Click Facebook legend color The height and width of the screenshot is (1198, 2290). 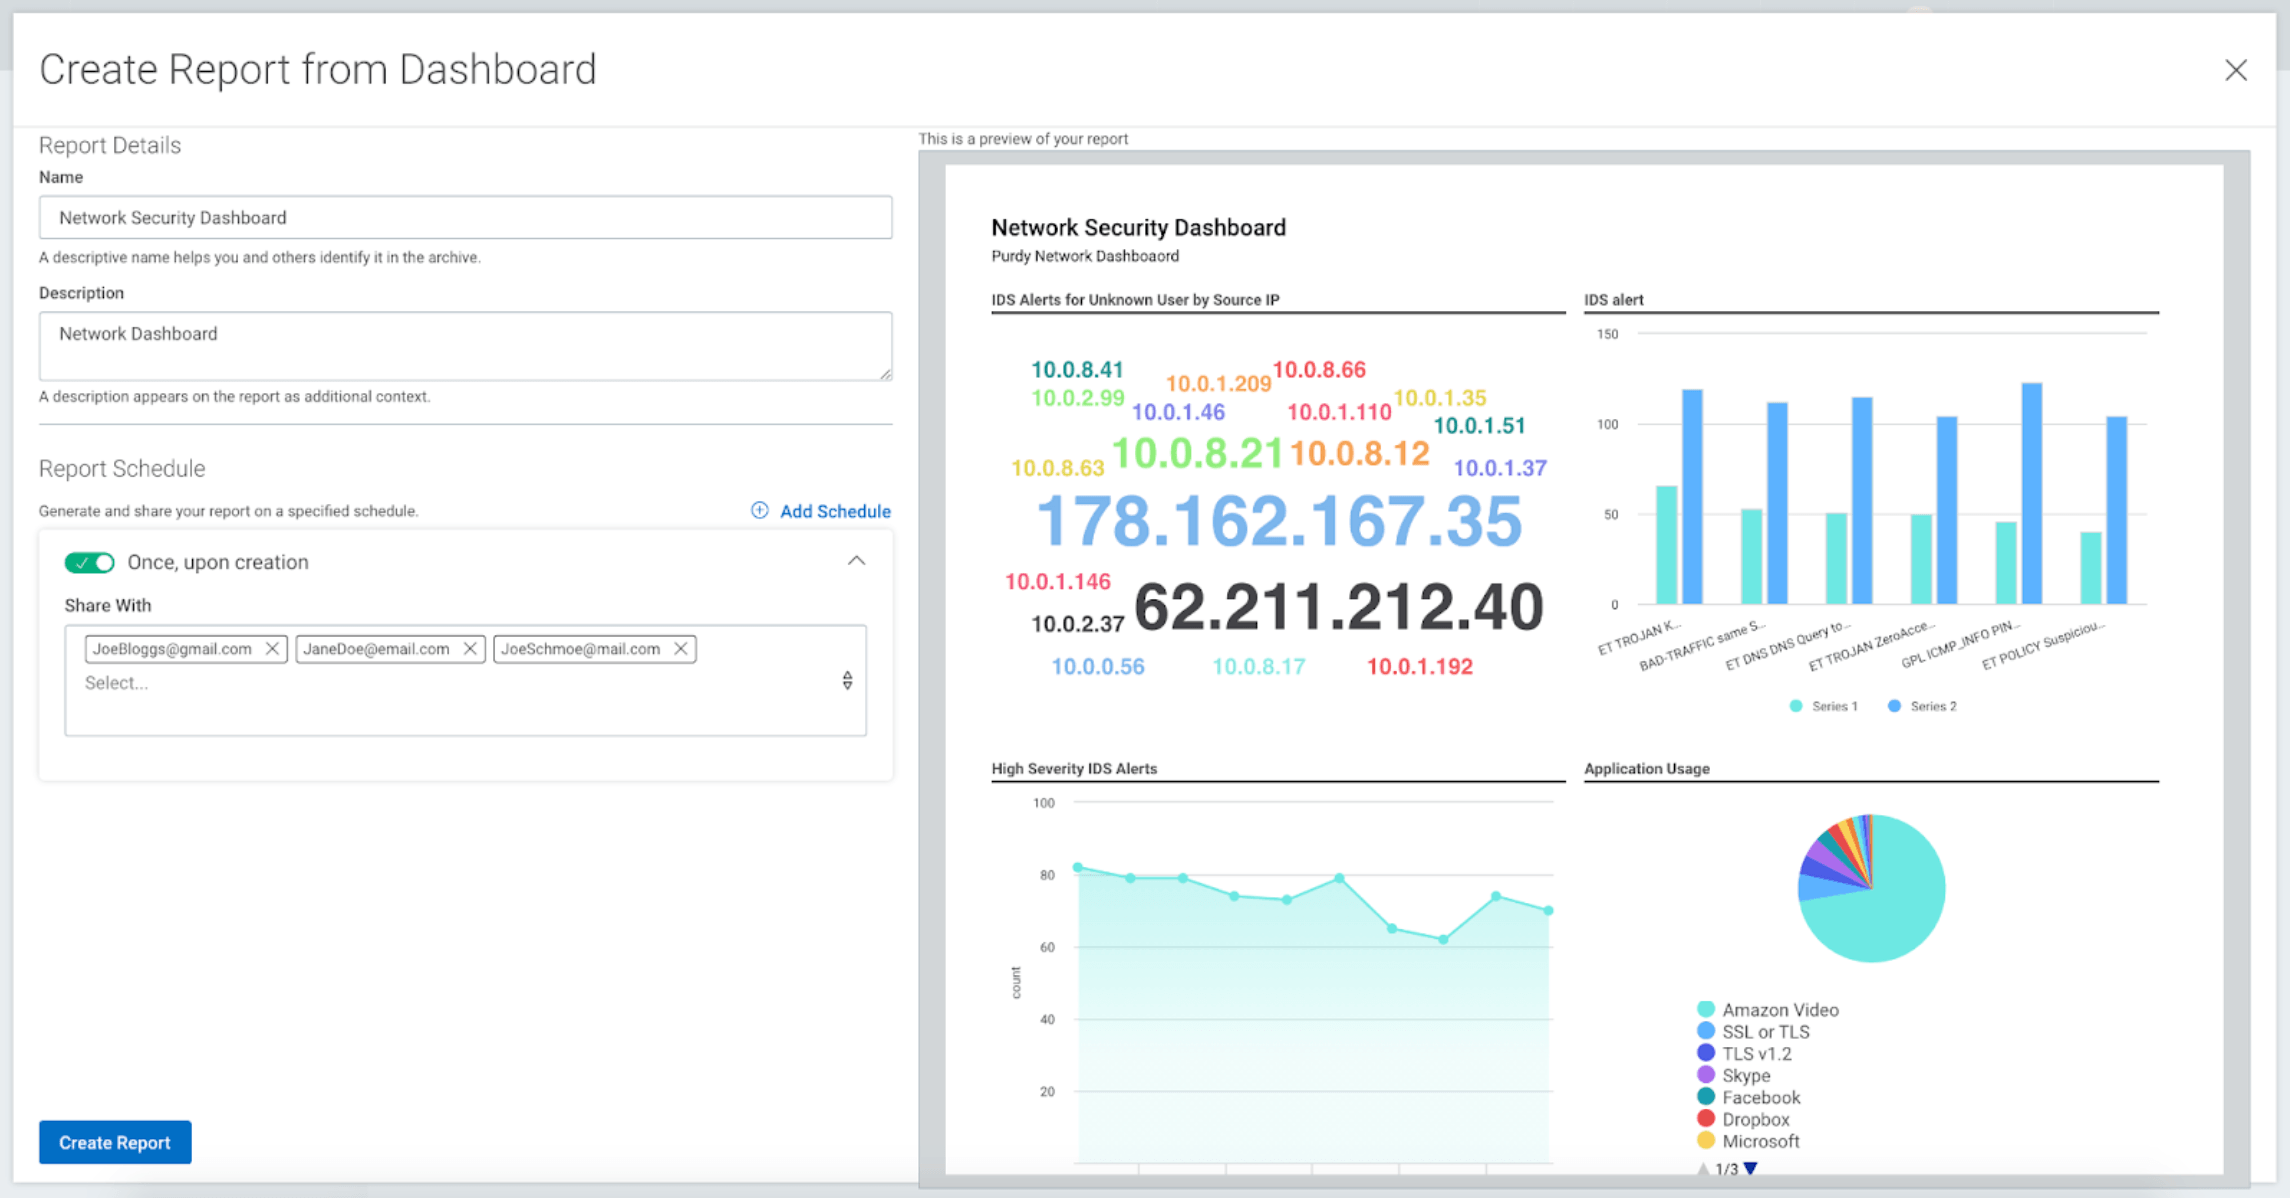point(1706,1097)
